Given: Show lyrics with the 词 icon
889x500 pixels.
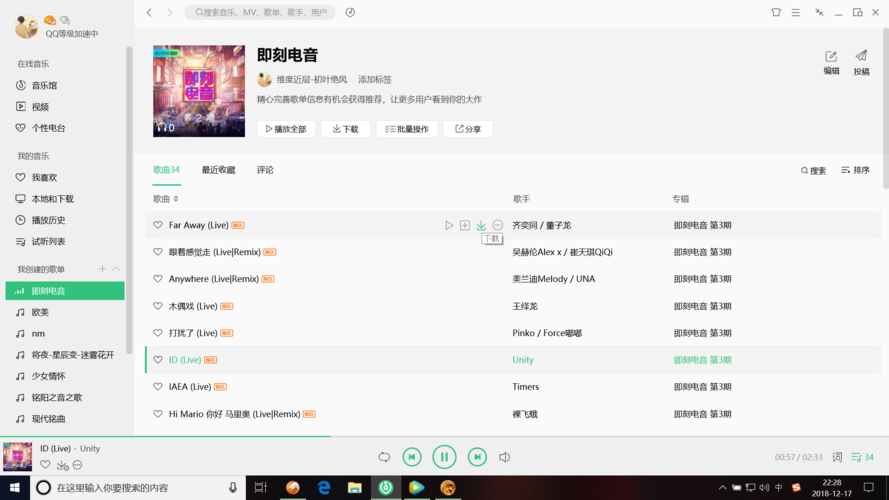Looking at the screenshot, I should point(837,457).
